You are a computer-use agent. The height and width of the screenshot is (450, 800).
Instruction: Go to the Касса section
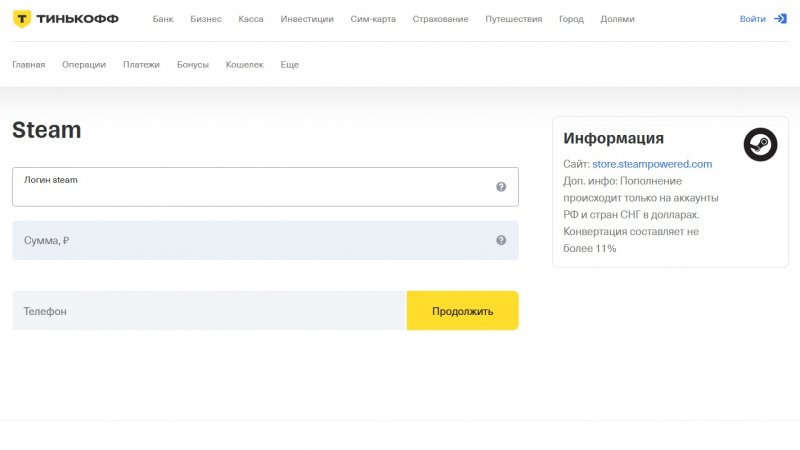coord(251,19)
